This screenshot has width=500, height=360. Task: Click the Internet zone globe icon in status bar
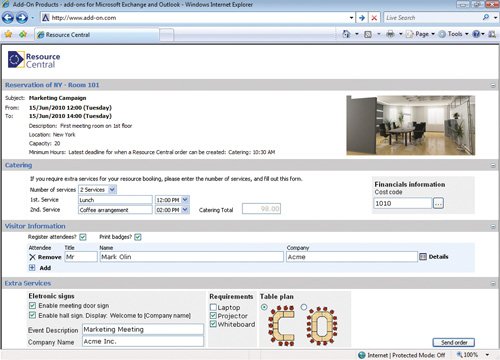coord(362,355)
